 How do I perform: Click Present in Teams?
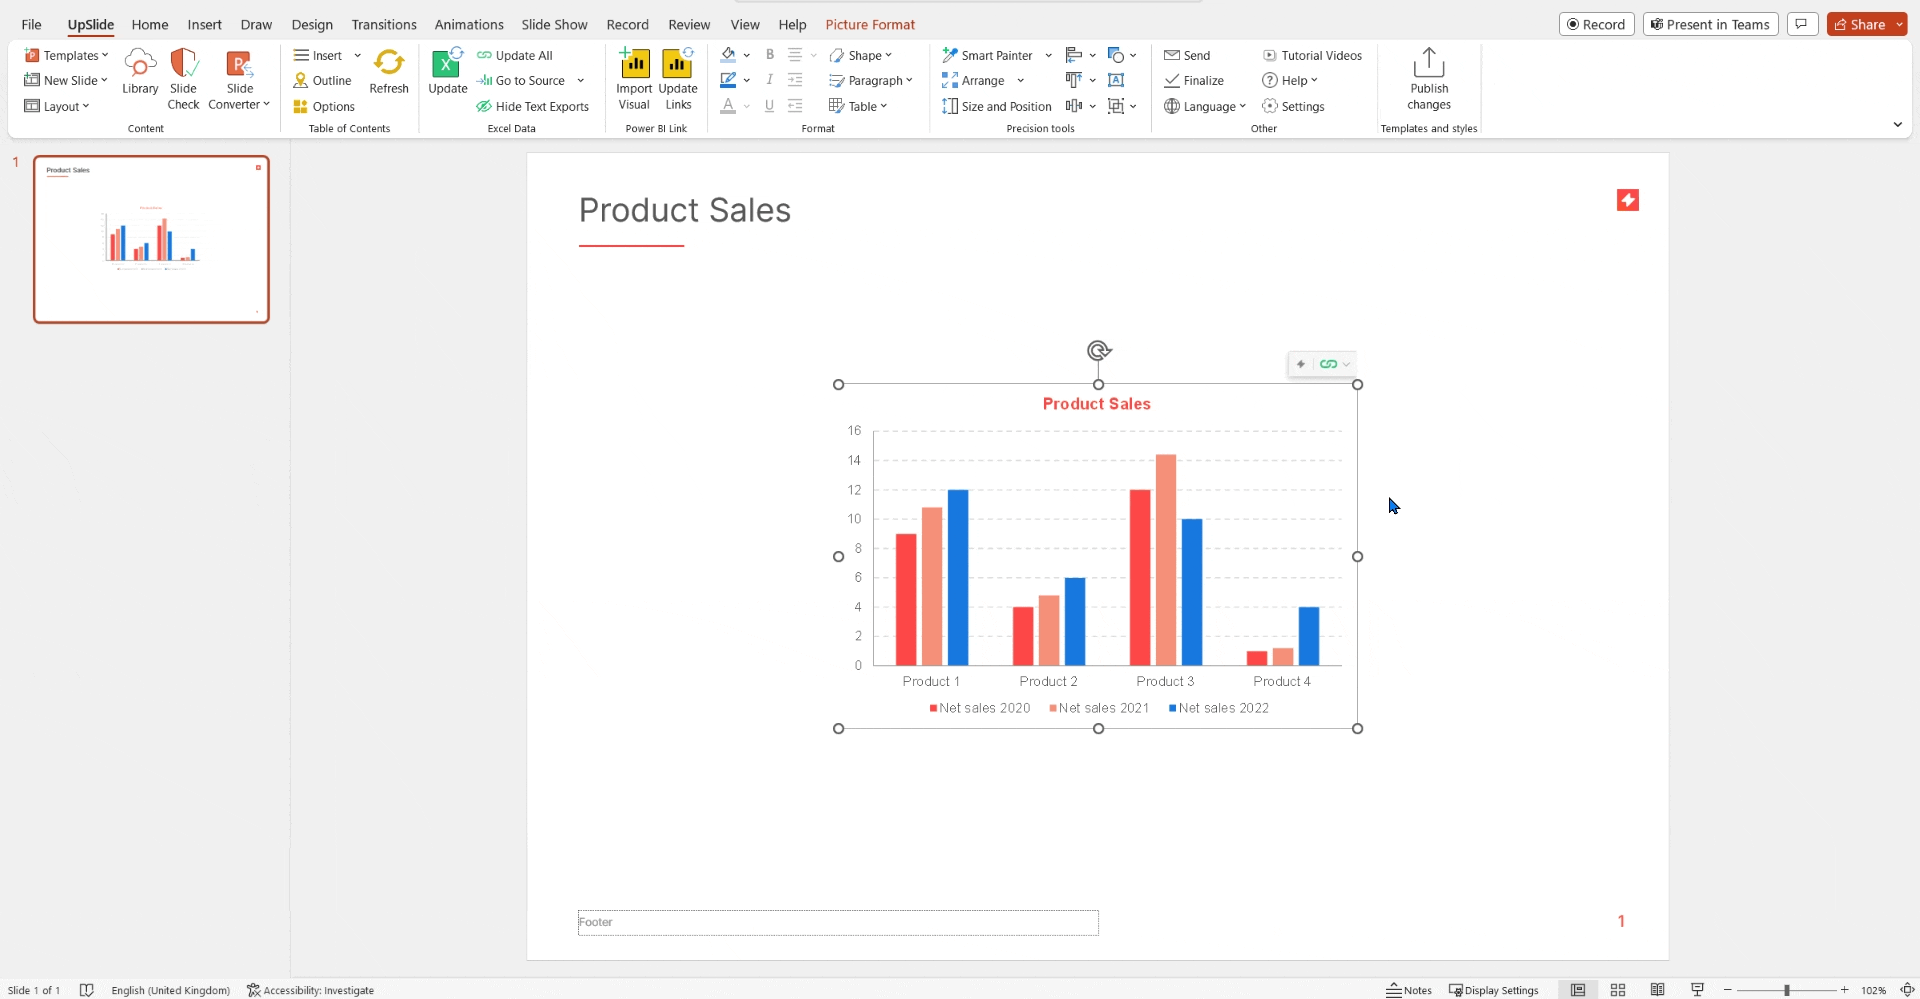click(1710, 24)
